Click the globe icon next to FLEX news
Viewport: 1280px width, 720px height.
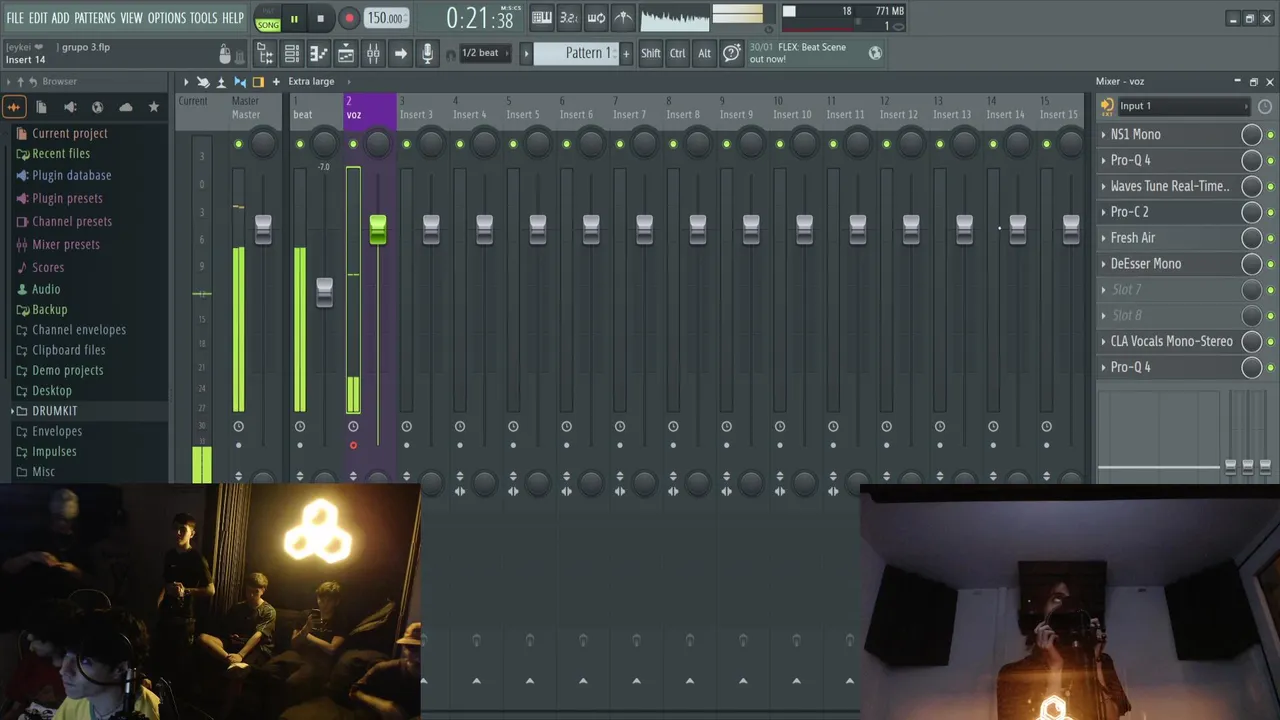pyautogui.click(x=875, y=53)
